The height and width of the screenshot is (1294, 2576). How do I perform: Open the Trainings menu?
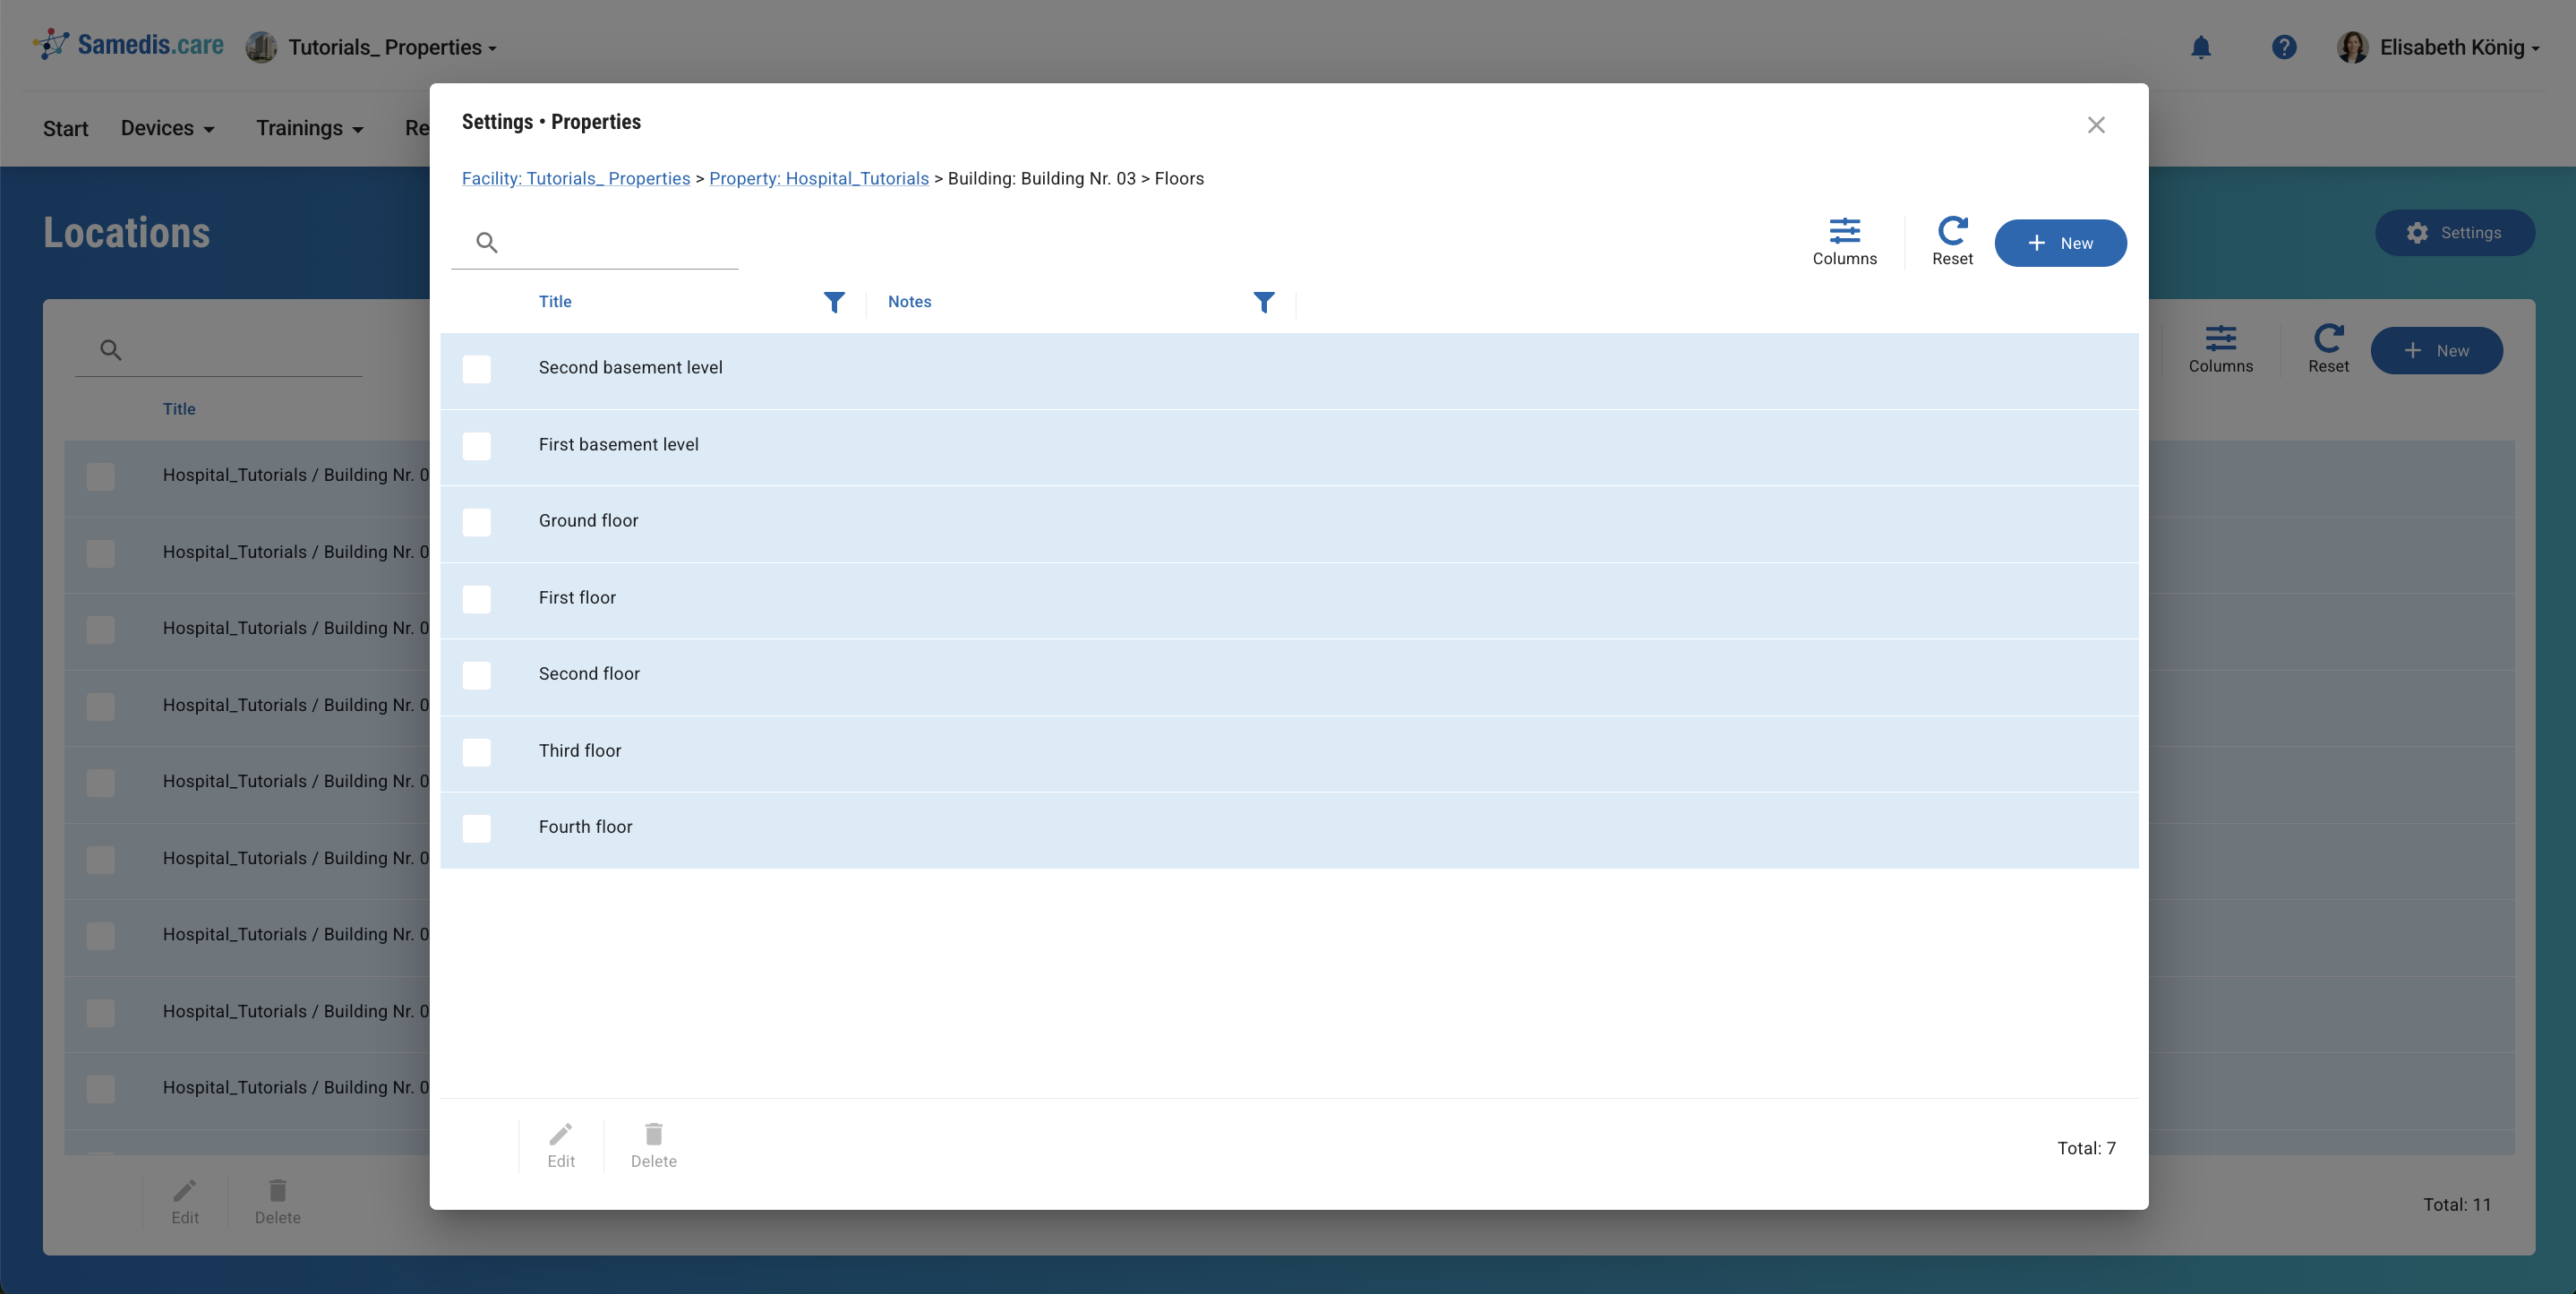point(309,128)
